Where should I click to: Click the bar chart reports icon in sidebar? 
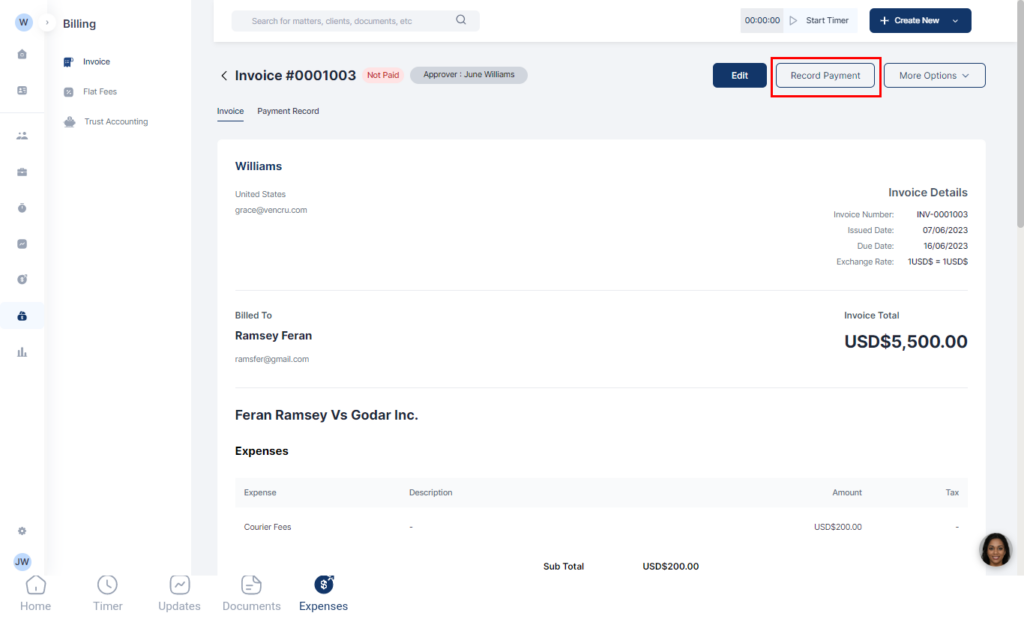point(22,352)
